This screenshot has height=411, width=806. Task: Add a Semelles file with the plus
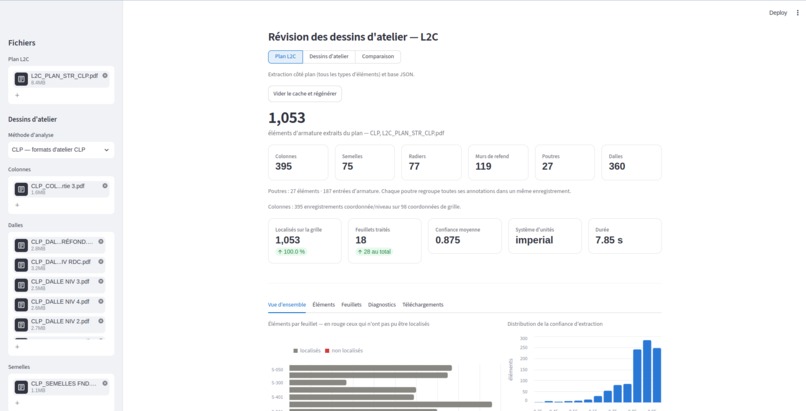[x=17, y=403]
